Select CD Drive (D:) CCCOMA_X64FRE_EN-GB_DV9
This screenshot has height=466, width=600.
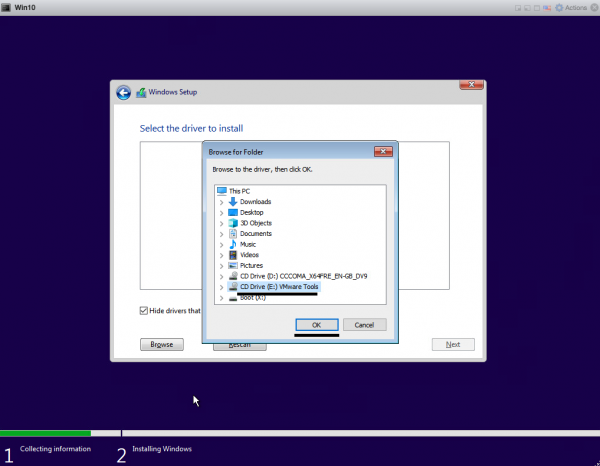303,276
